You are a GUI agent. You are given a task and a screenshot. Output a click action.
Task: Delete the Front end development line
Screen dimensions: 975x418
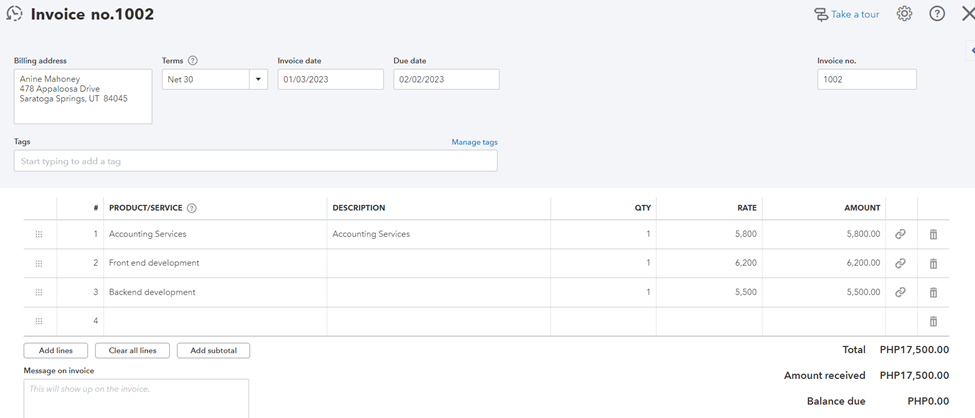(x=933, y=264)
